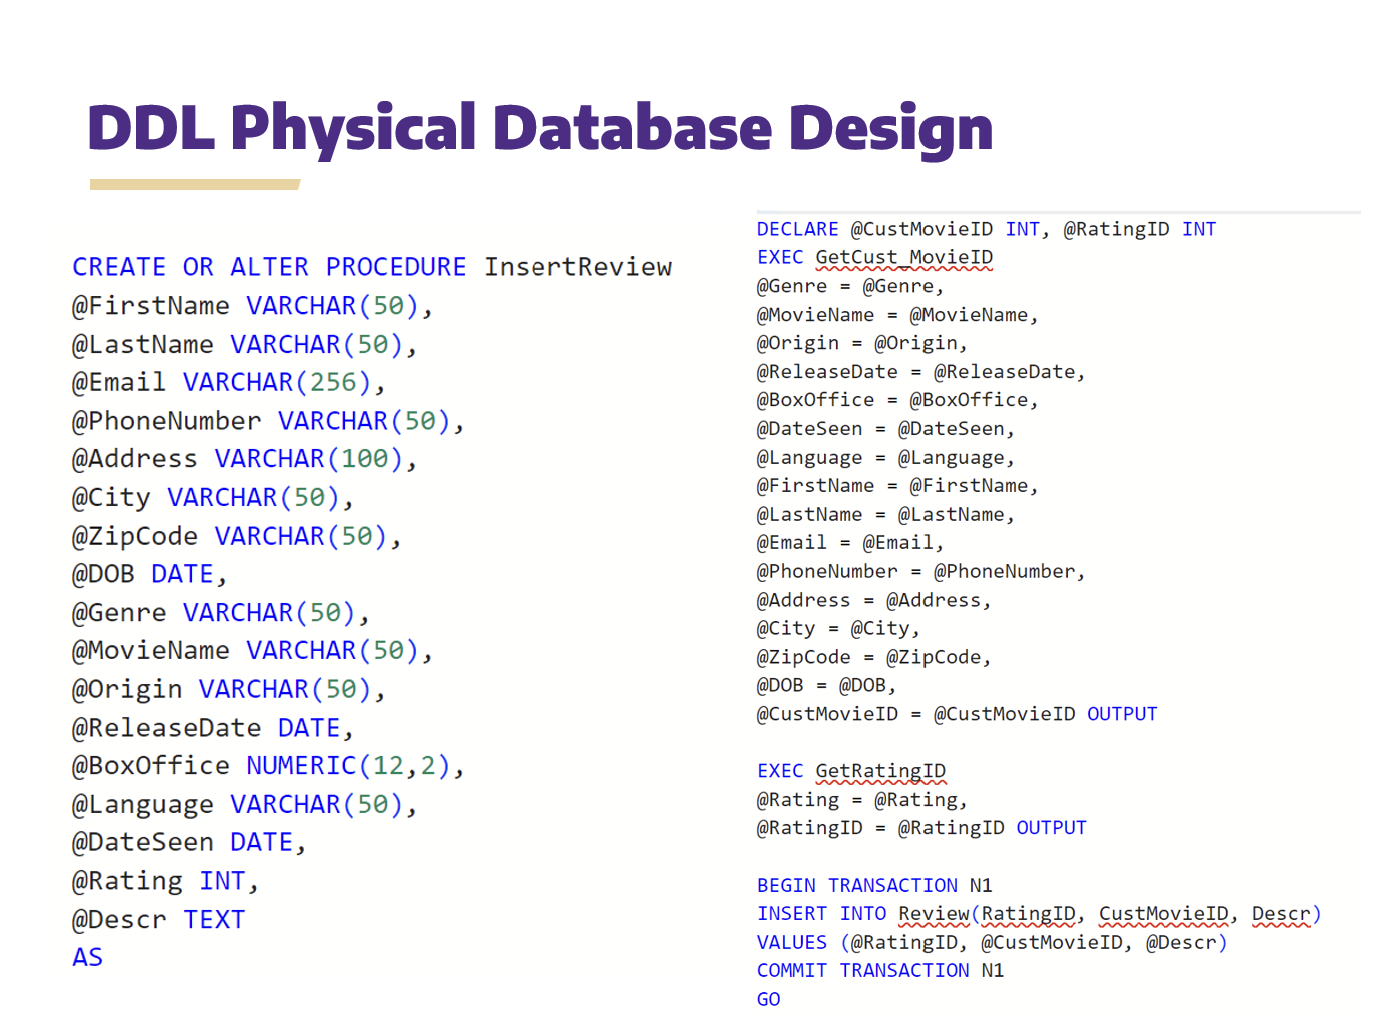Click the VARCHAR(256) type beside @Email
The height and width of the screenshot is (1018, 1380).
(x=279, y=382)
